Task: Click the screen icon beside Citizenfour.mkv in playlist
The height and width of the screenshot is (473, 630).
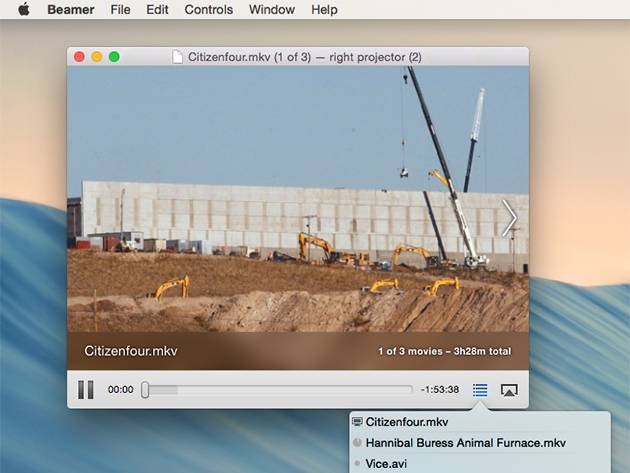Action: (x=358, y=422)
